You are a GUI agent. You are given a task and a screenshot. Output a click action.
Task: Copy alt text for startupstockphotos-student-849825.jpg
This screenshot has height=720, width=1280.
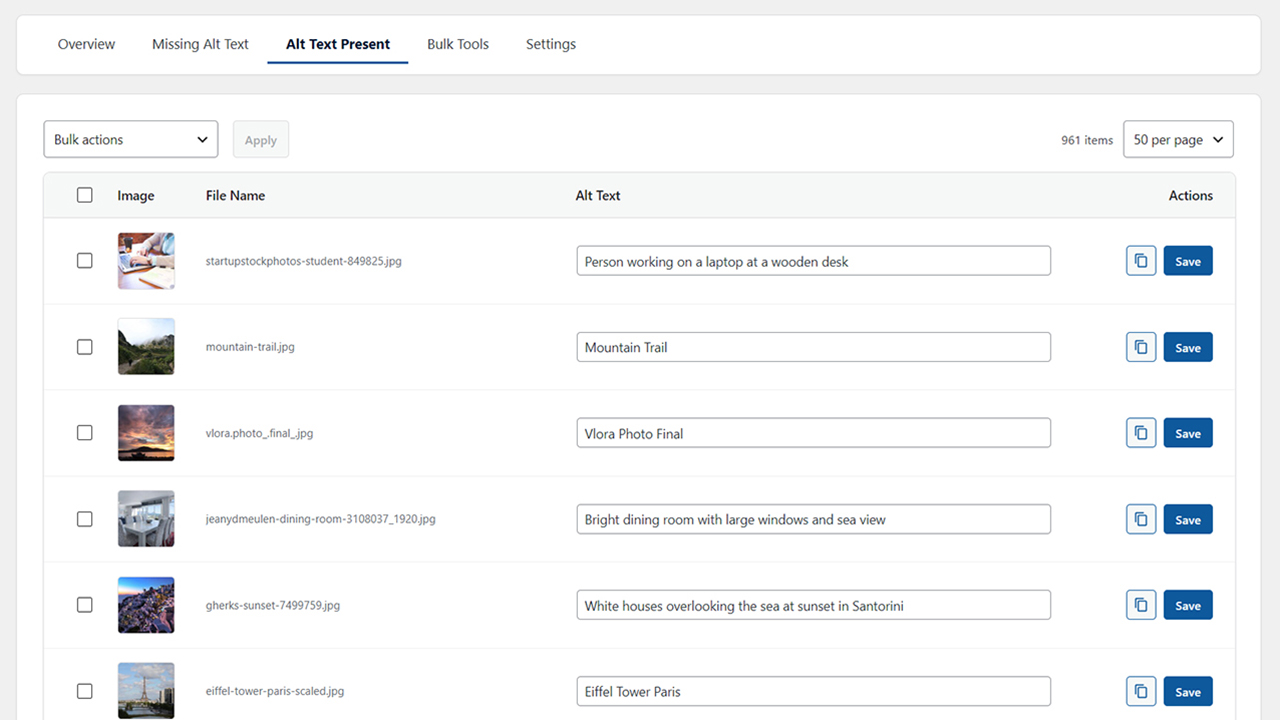point(1141,261)
